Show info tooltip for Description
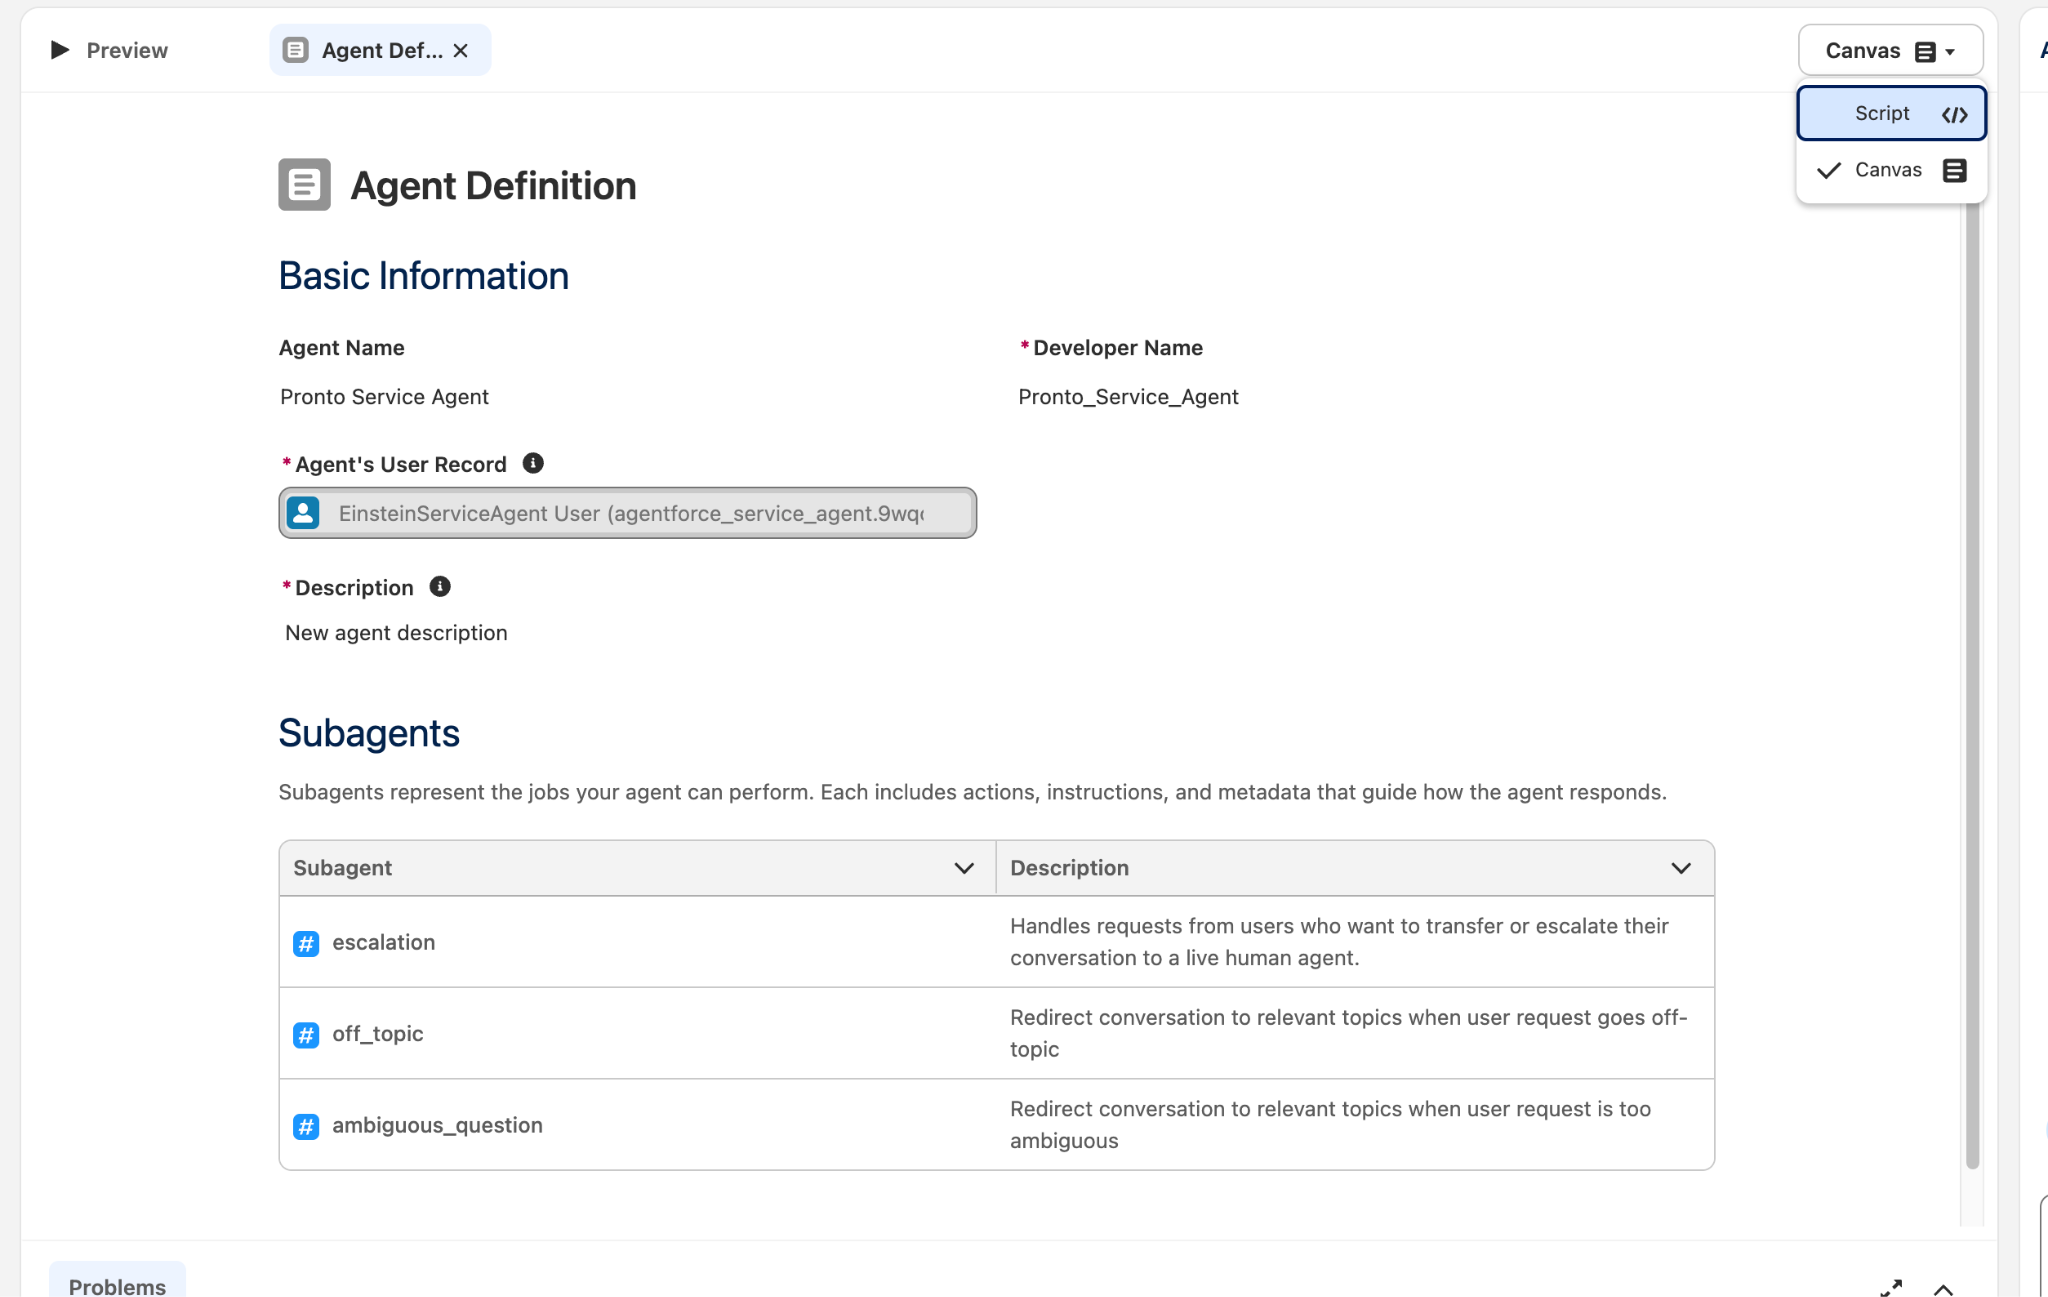Image resolution: width=2048 pixels, height=1297 pixels. click(440, 587)
